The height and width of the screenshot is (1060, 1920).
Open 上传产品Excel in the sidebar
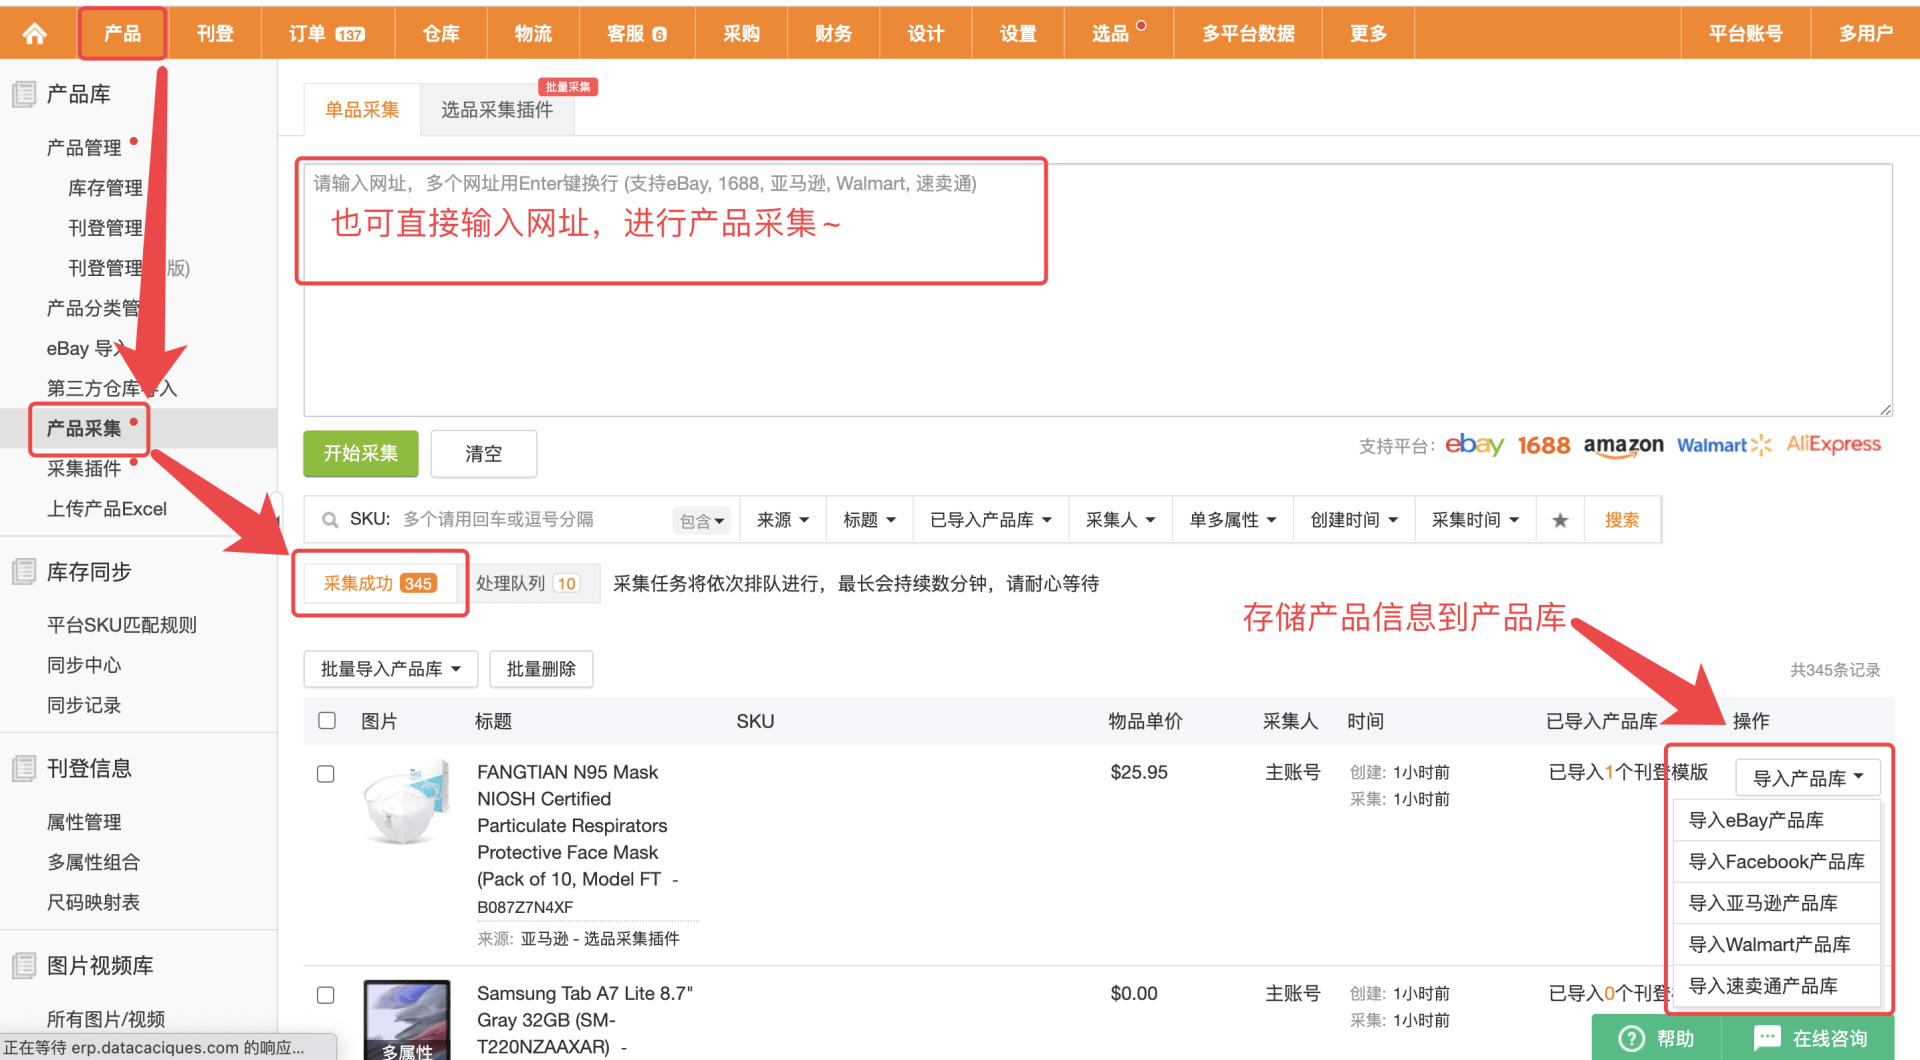[107, 509]
